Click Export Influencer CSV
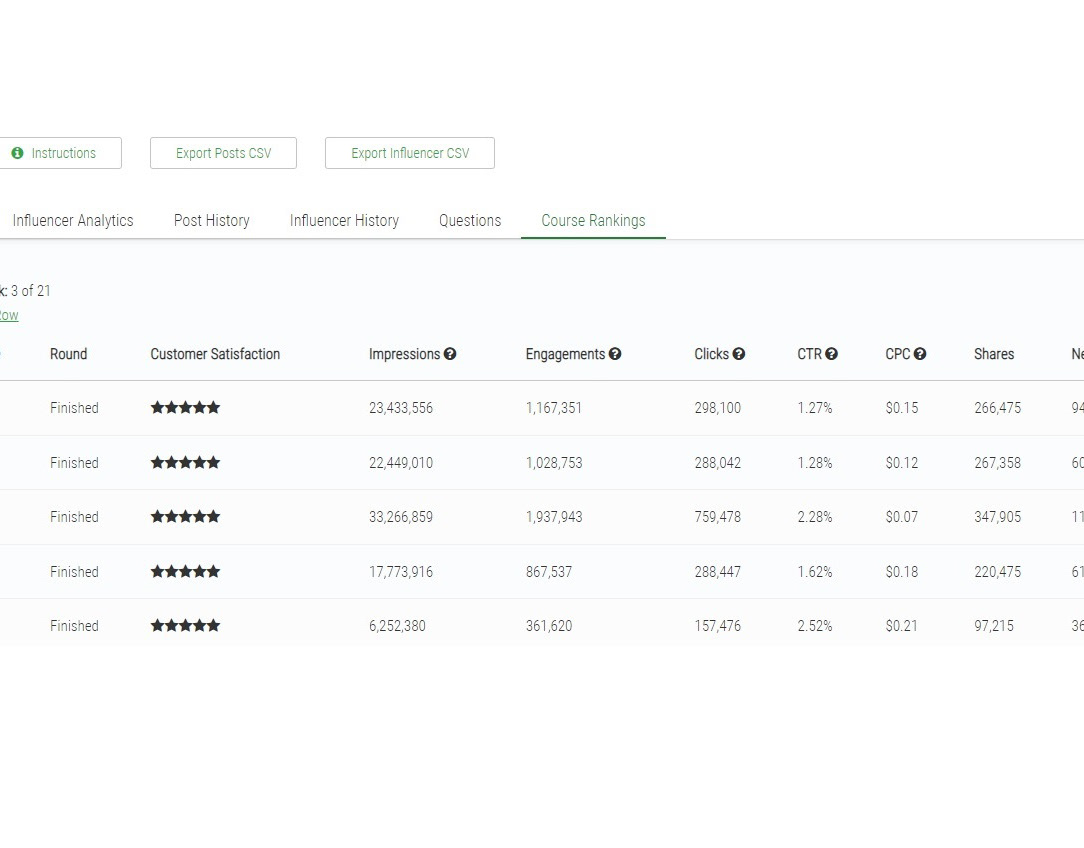The width and height of the screenshot is (1084, 848). [409, 153]
